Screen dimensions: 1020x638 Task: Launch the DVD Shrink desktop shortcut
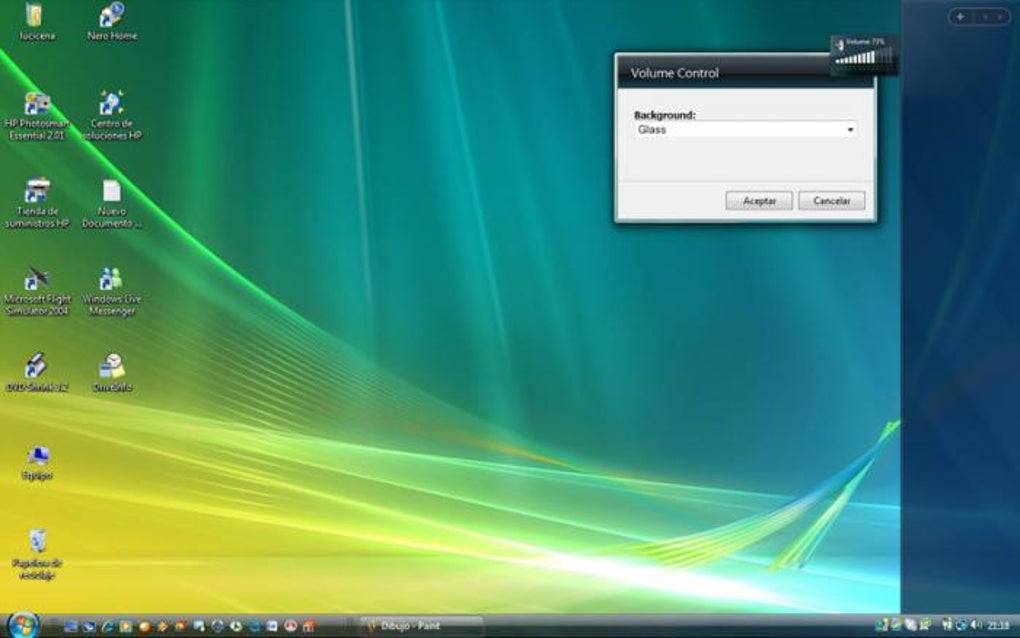(37, 373)
